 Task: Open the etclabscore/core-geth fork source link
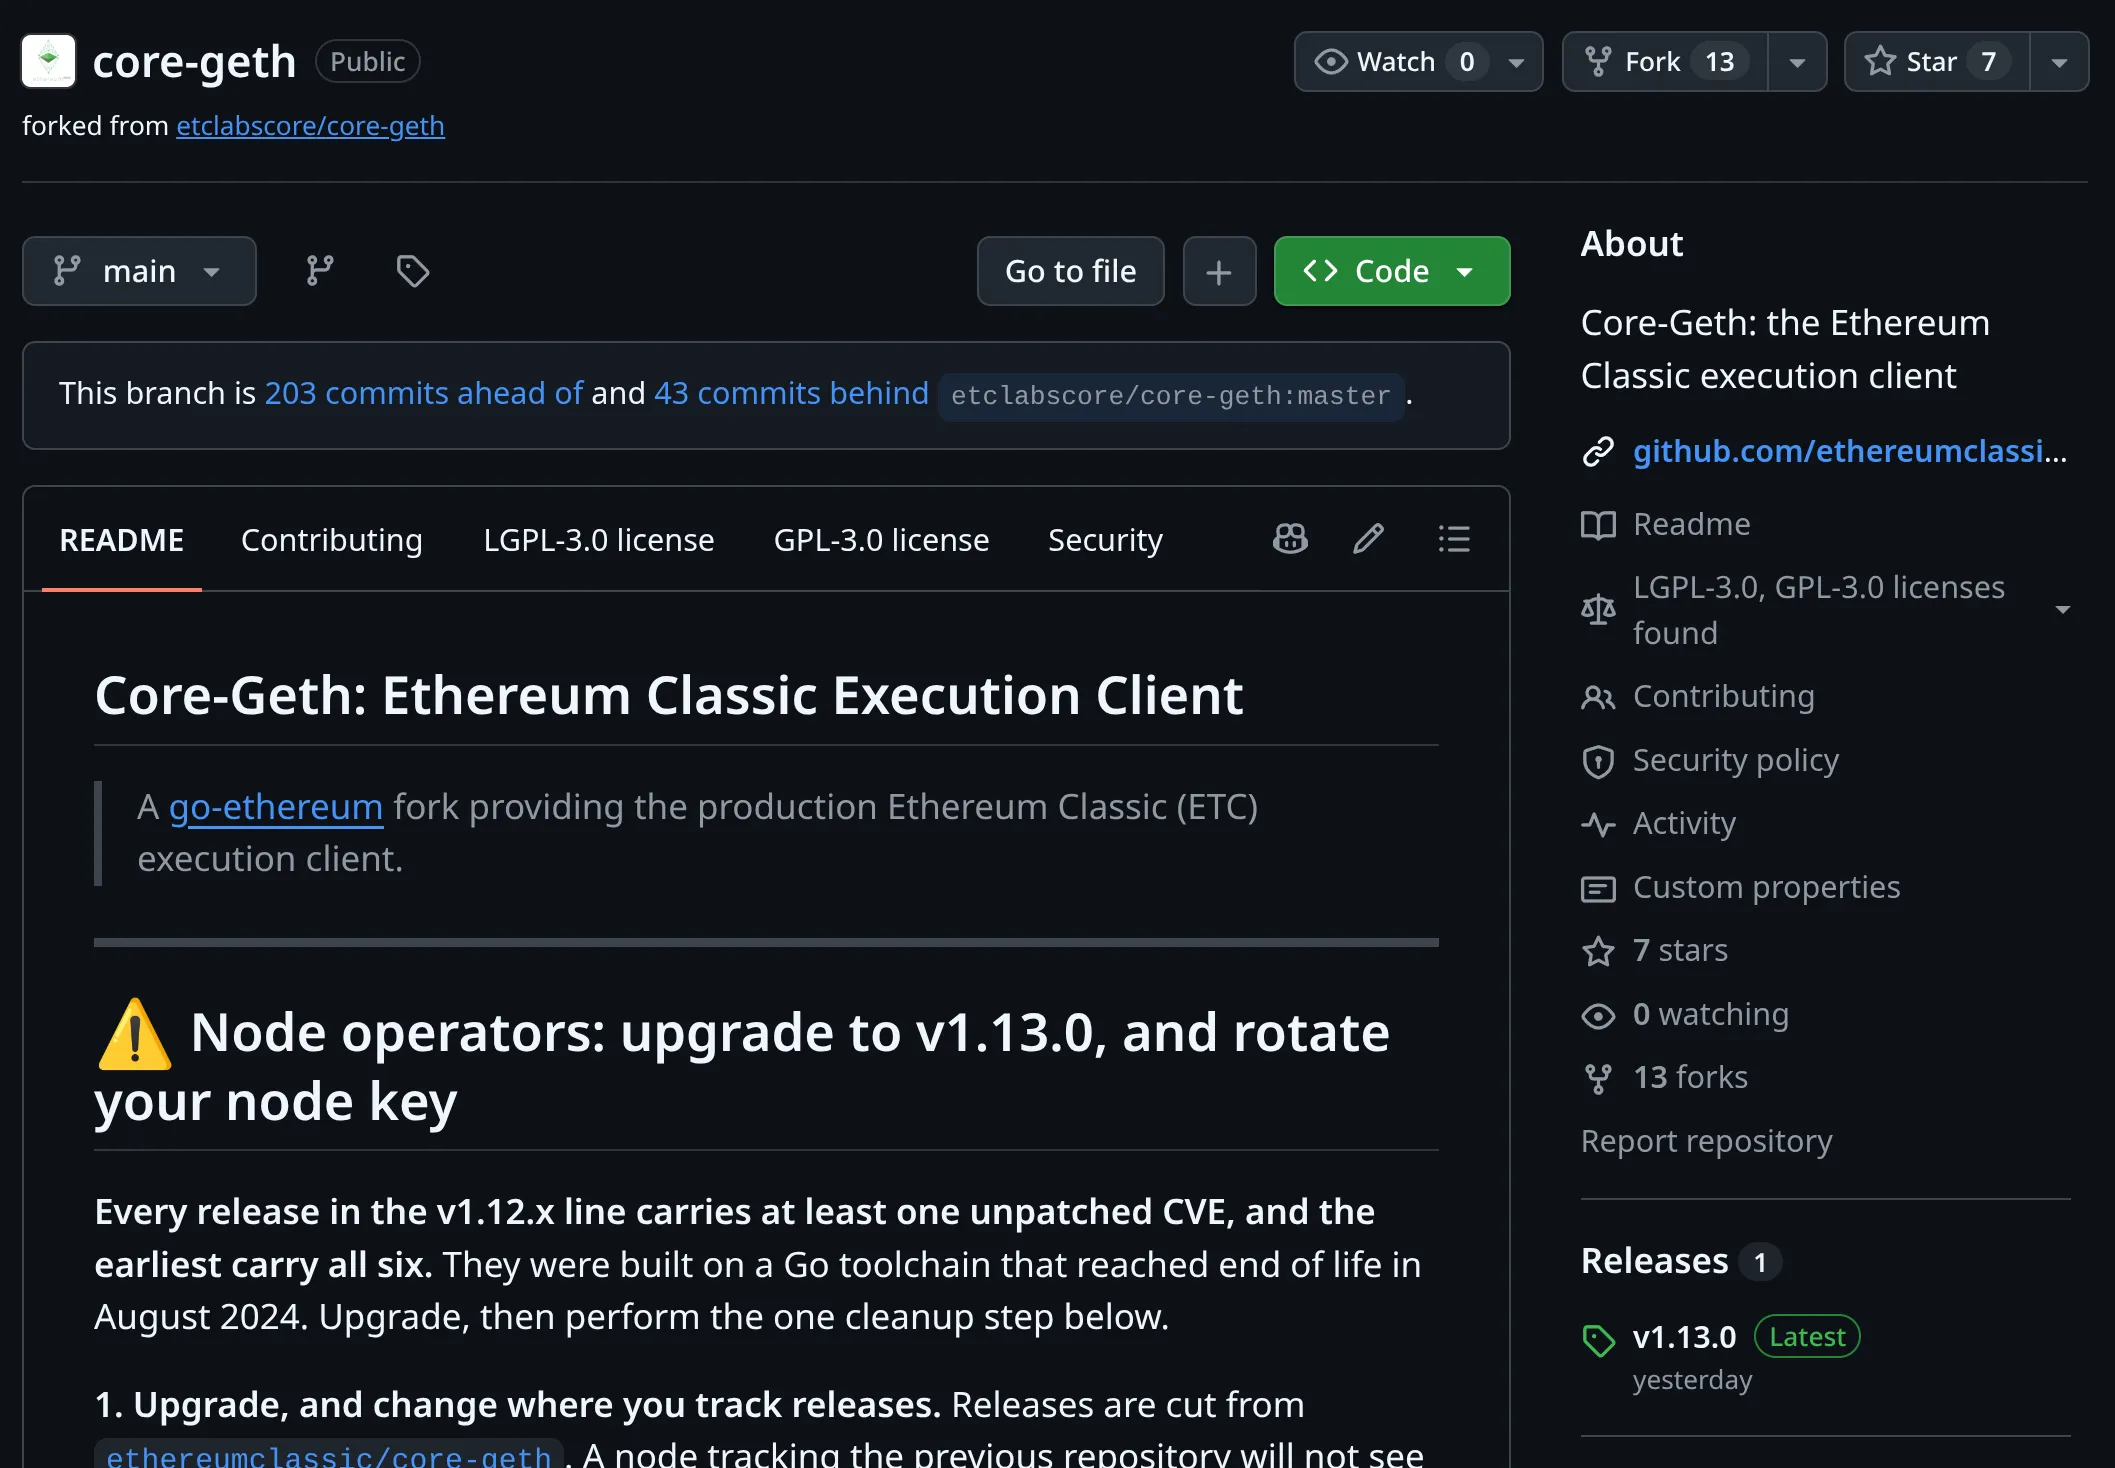pos(310,126)
